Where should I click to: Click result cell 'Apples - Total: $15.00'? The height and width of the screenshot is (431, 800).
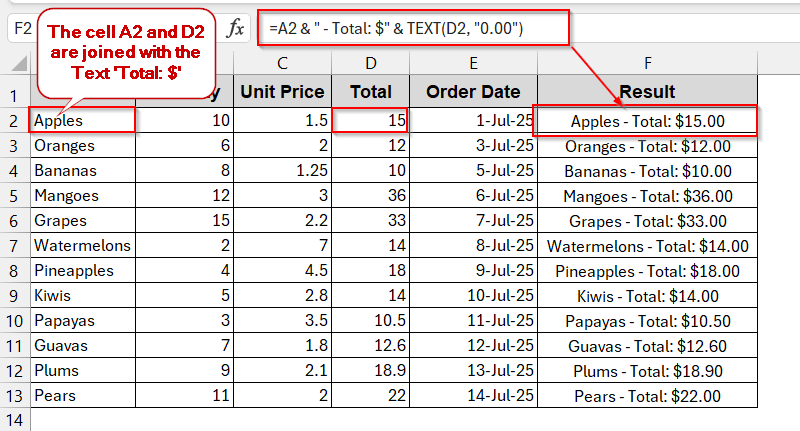[647, 121]
